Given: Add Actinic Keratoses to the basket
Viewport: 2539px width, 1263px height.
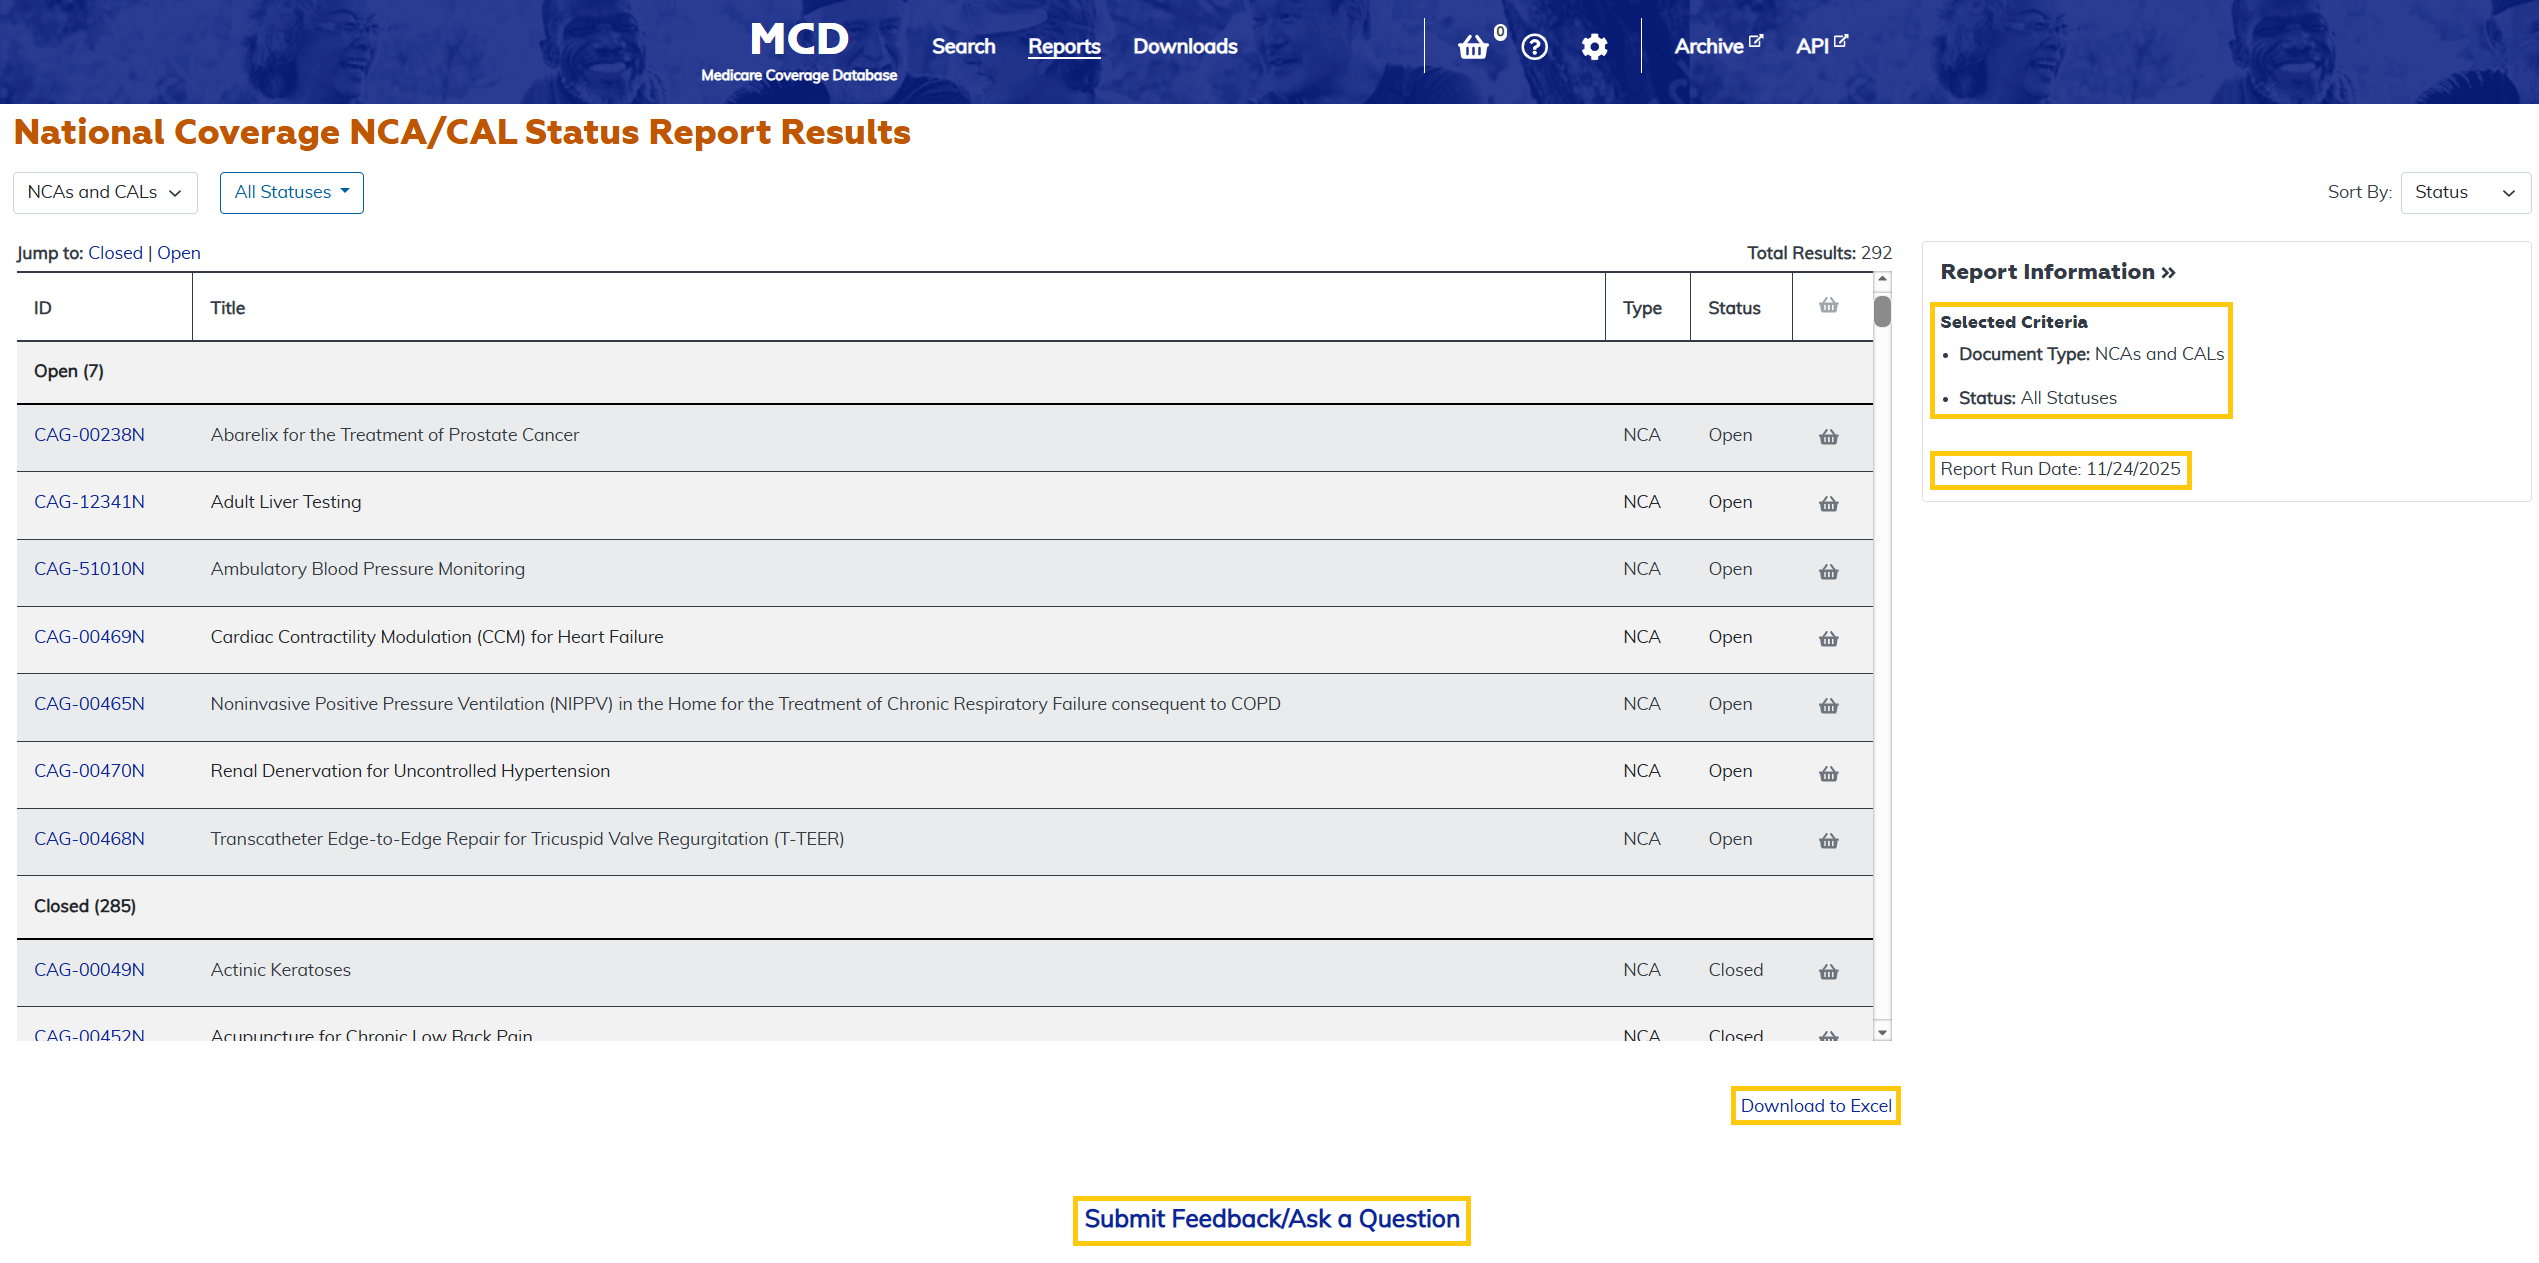Looking at the screenshot, I should [1828, 971].
